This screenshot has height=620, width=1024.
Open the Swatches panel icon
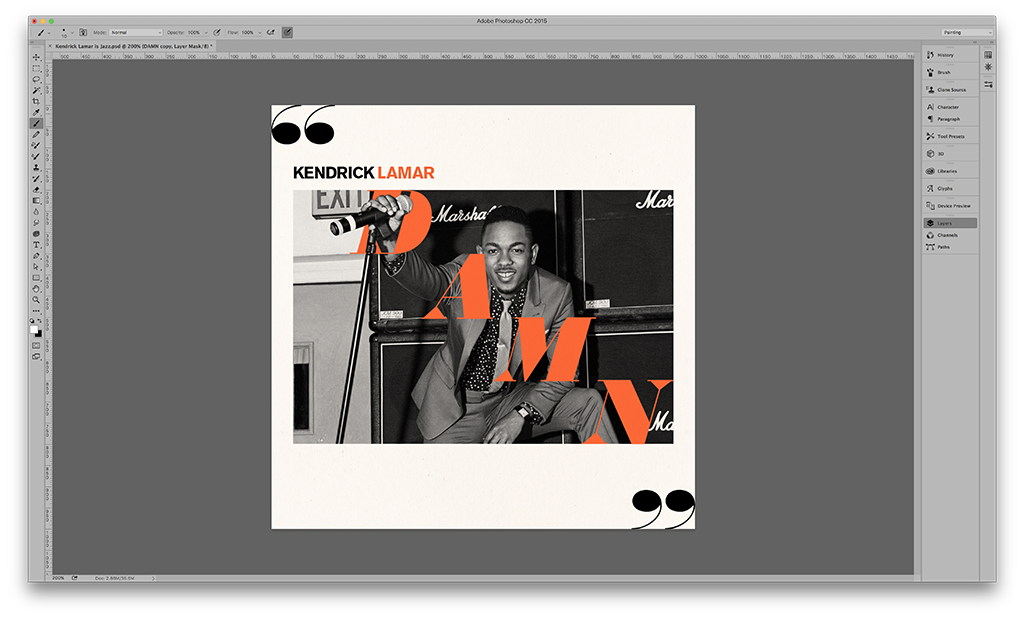pos(988,55)
